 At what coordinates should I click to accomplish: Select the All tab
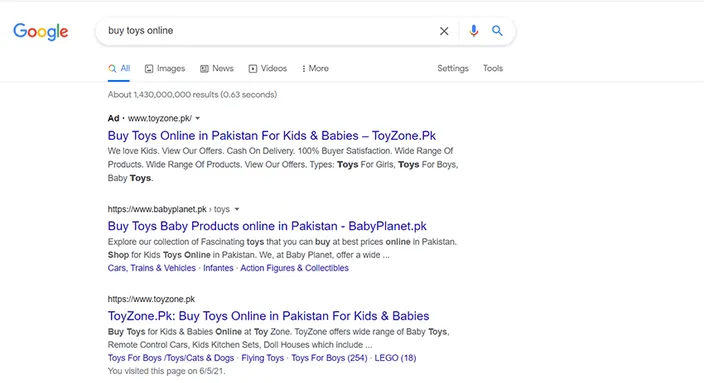(x=119, y=68)
